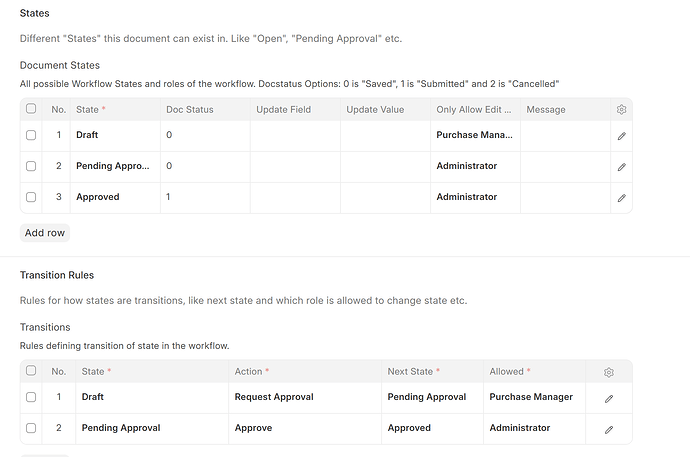Viewport: 690px width, 457px height.
Task: Click Action cell reading Request Approval
Action: pos(304,397)
